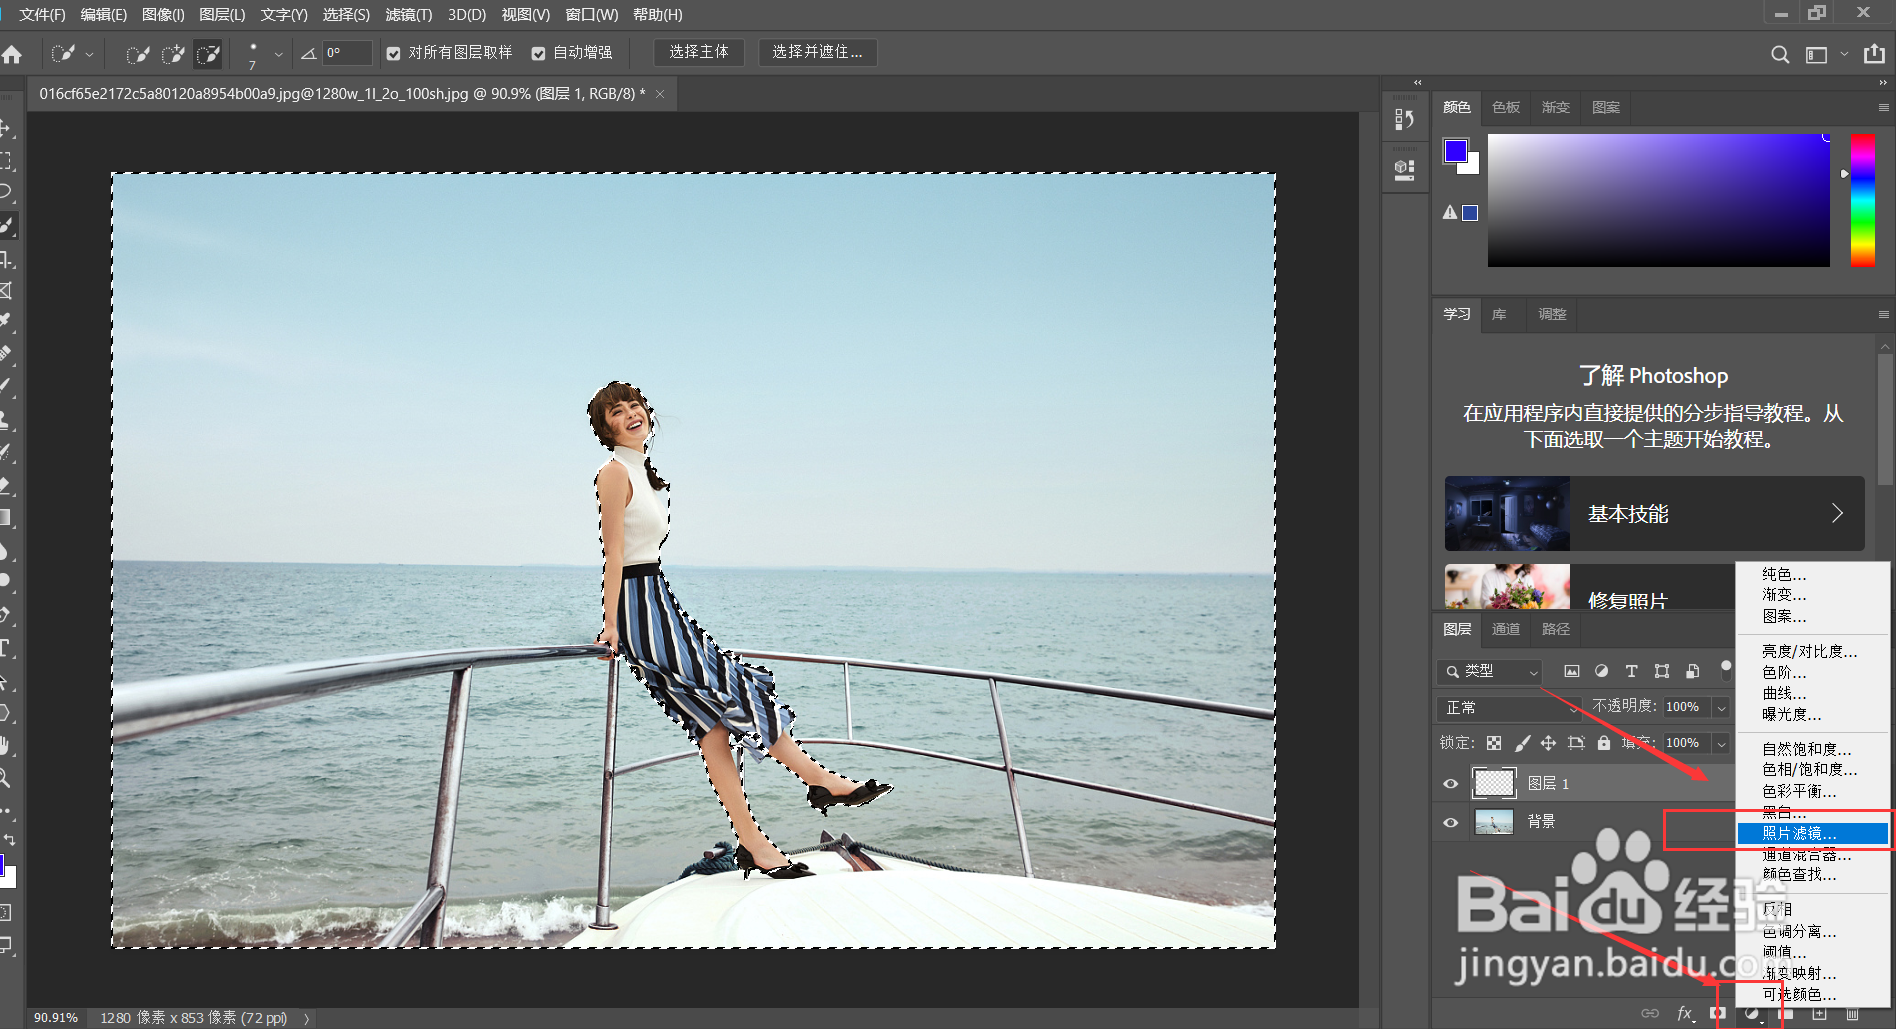The width and height of the screenshot is (1896, 1029).
Task: Lock artboard nesting icon
Action: point(1576,743)
